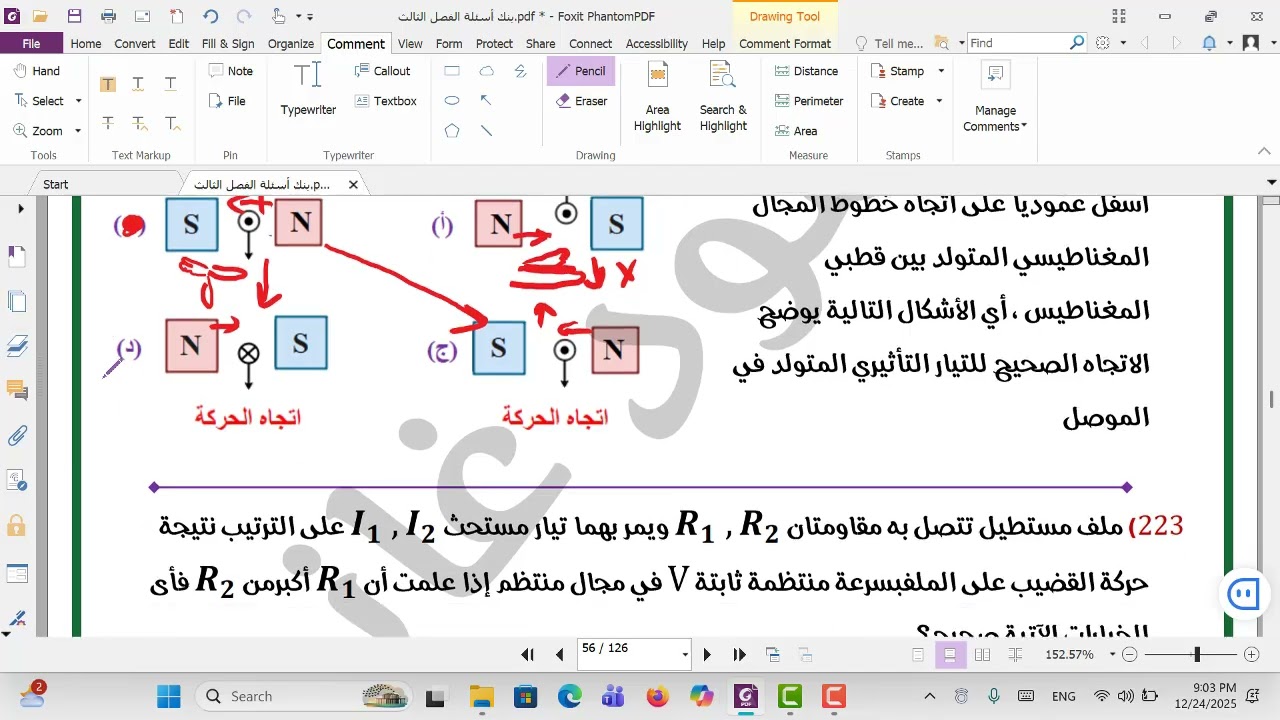Add a Note comment
Screen dimensions: 1280x720
coord(230,71)
